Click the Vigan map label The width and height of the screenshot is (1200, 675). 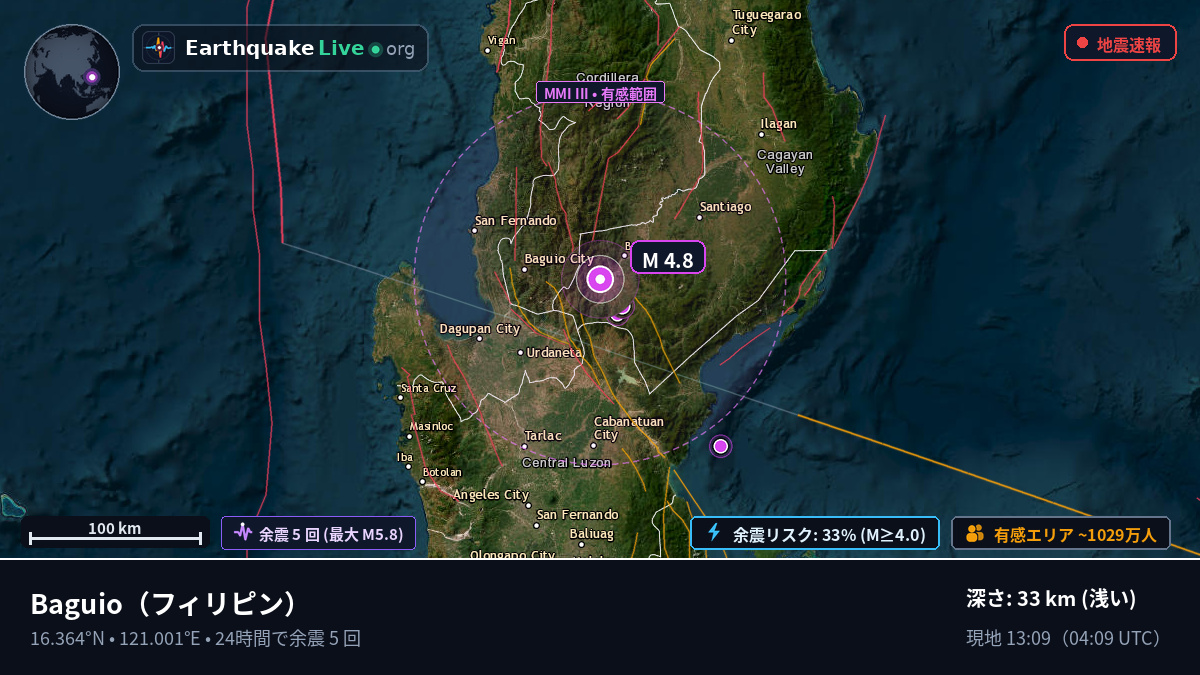coord(502,41)
